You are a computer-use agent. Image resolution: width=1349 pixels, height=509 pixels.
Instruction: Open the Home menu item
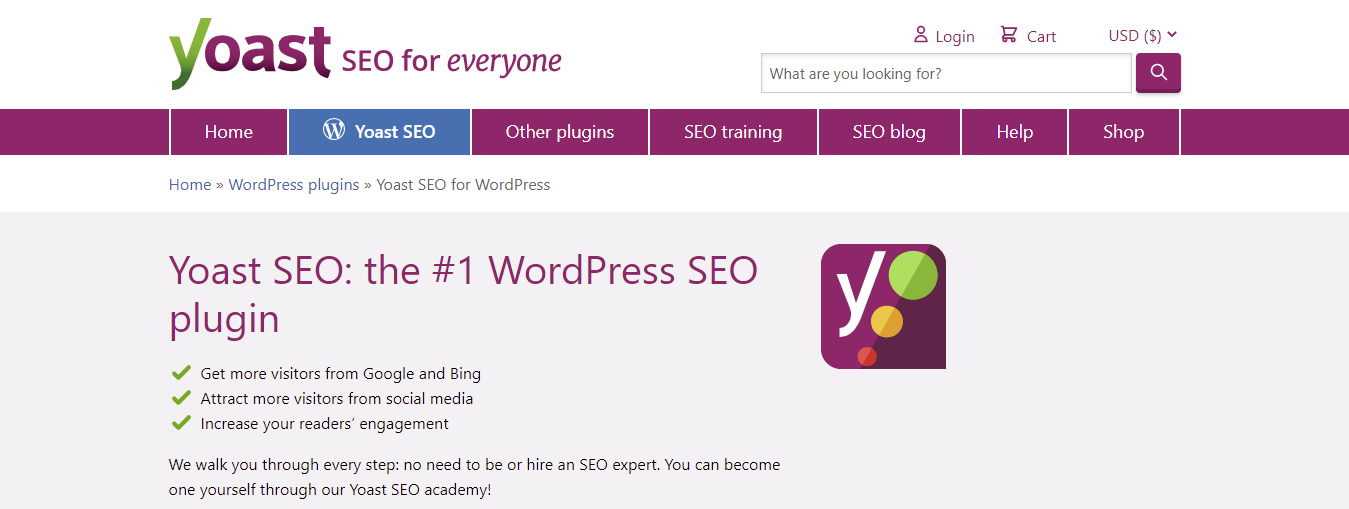click(x=229, y=132)
